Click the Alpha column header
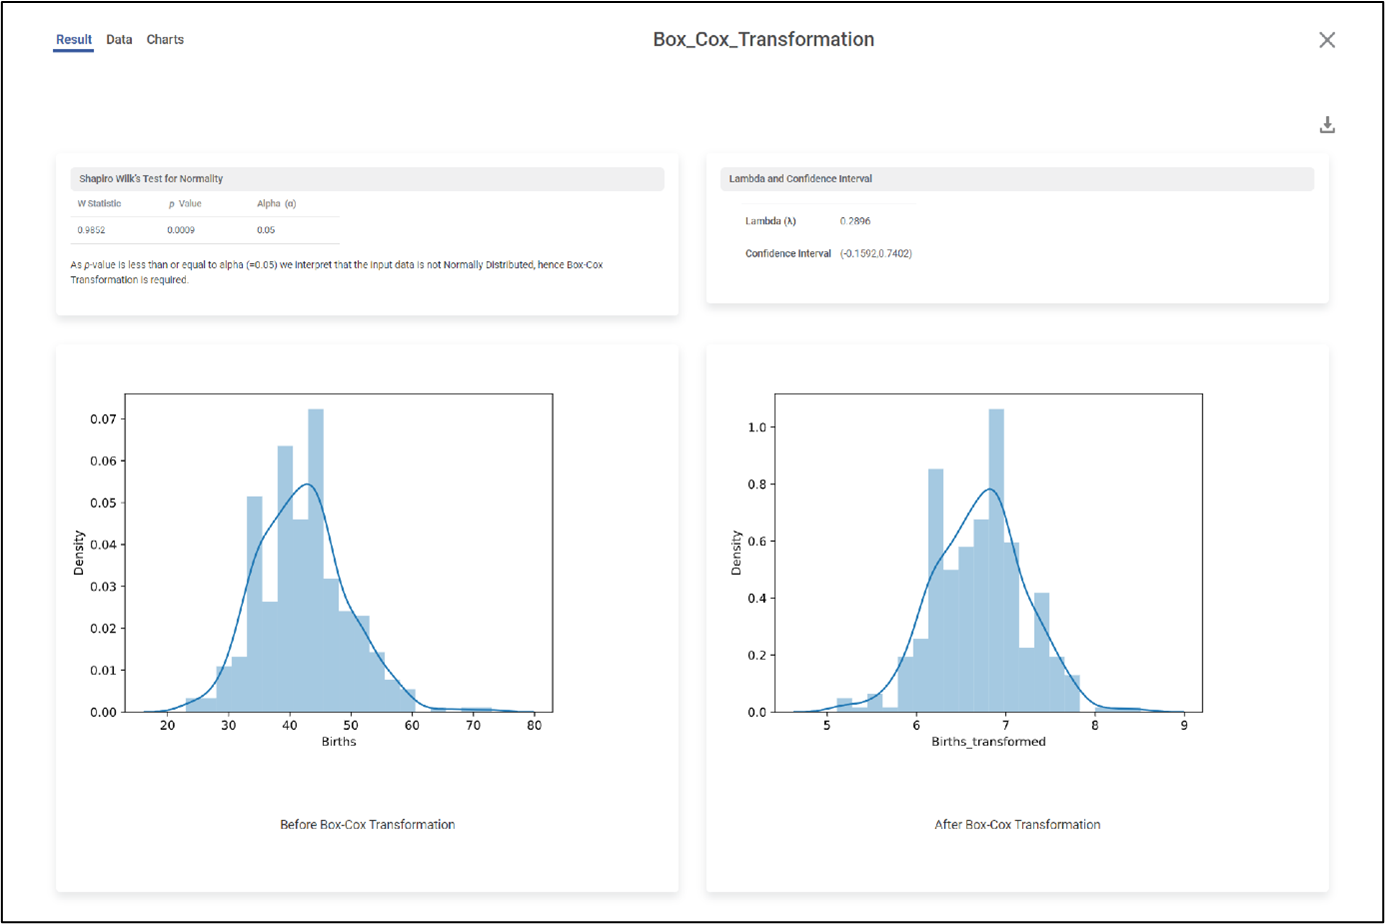The height and width of the screenshot is (924, 1385). click(x=276, y=204)
